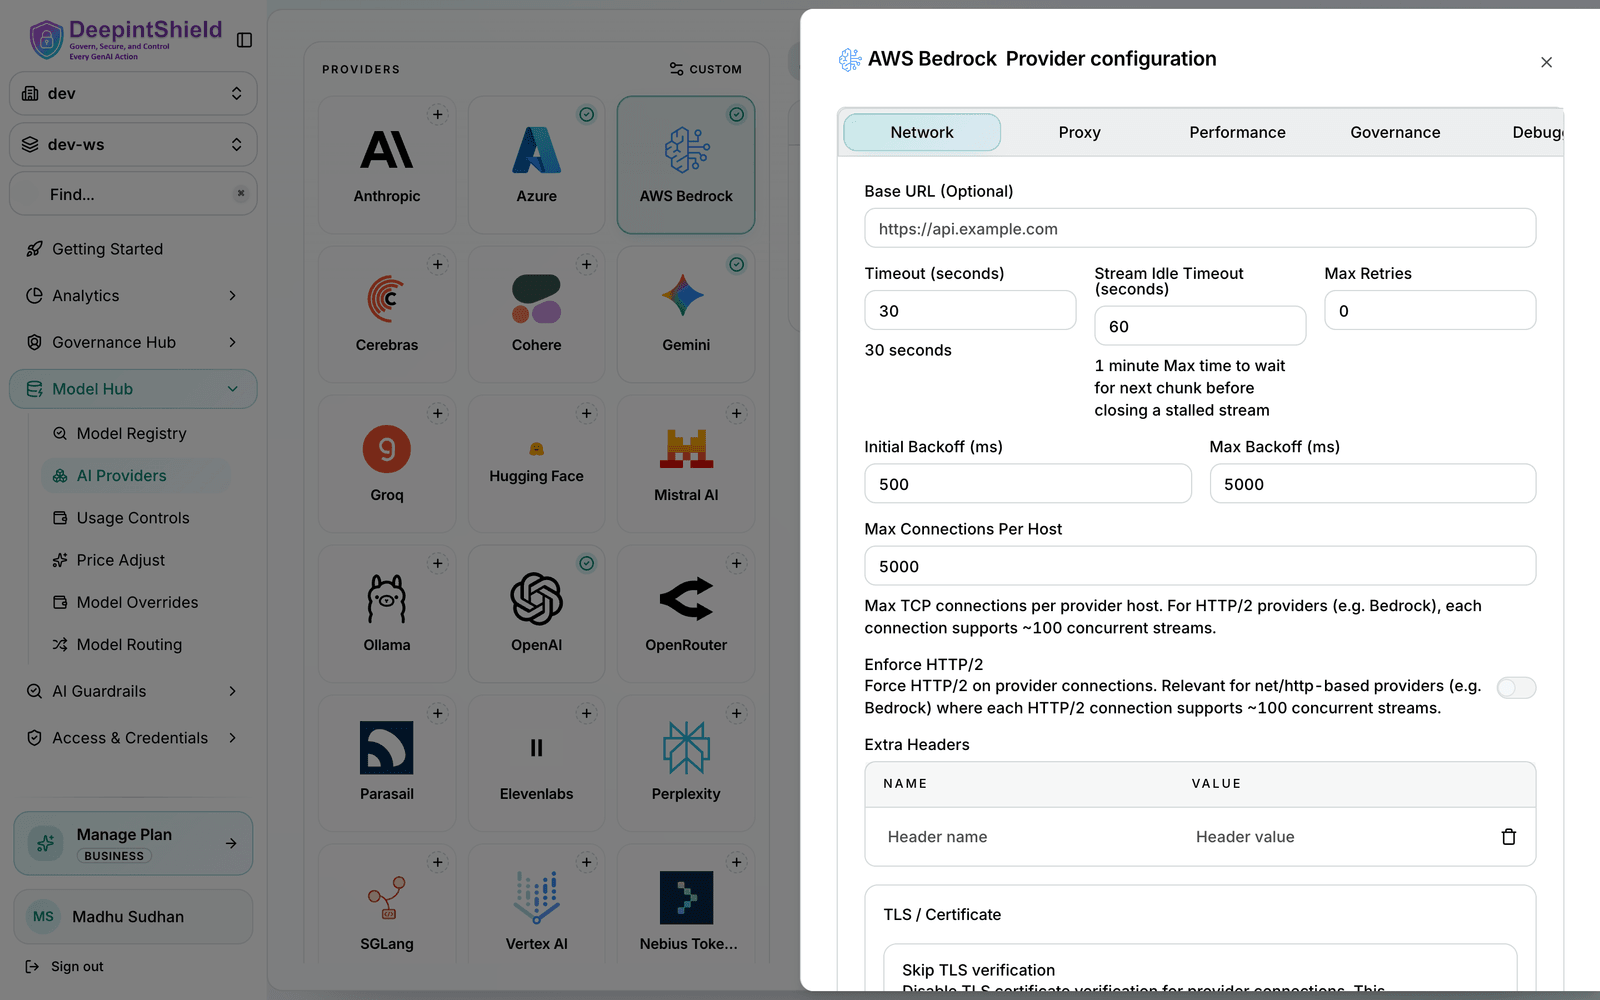This screenshot has height=1000, width=1600.
Task: Expand the AI Guardrails menu
Action: click(x=133, y=691)
